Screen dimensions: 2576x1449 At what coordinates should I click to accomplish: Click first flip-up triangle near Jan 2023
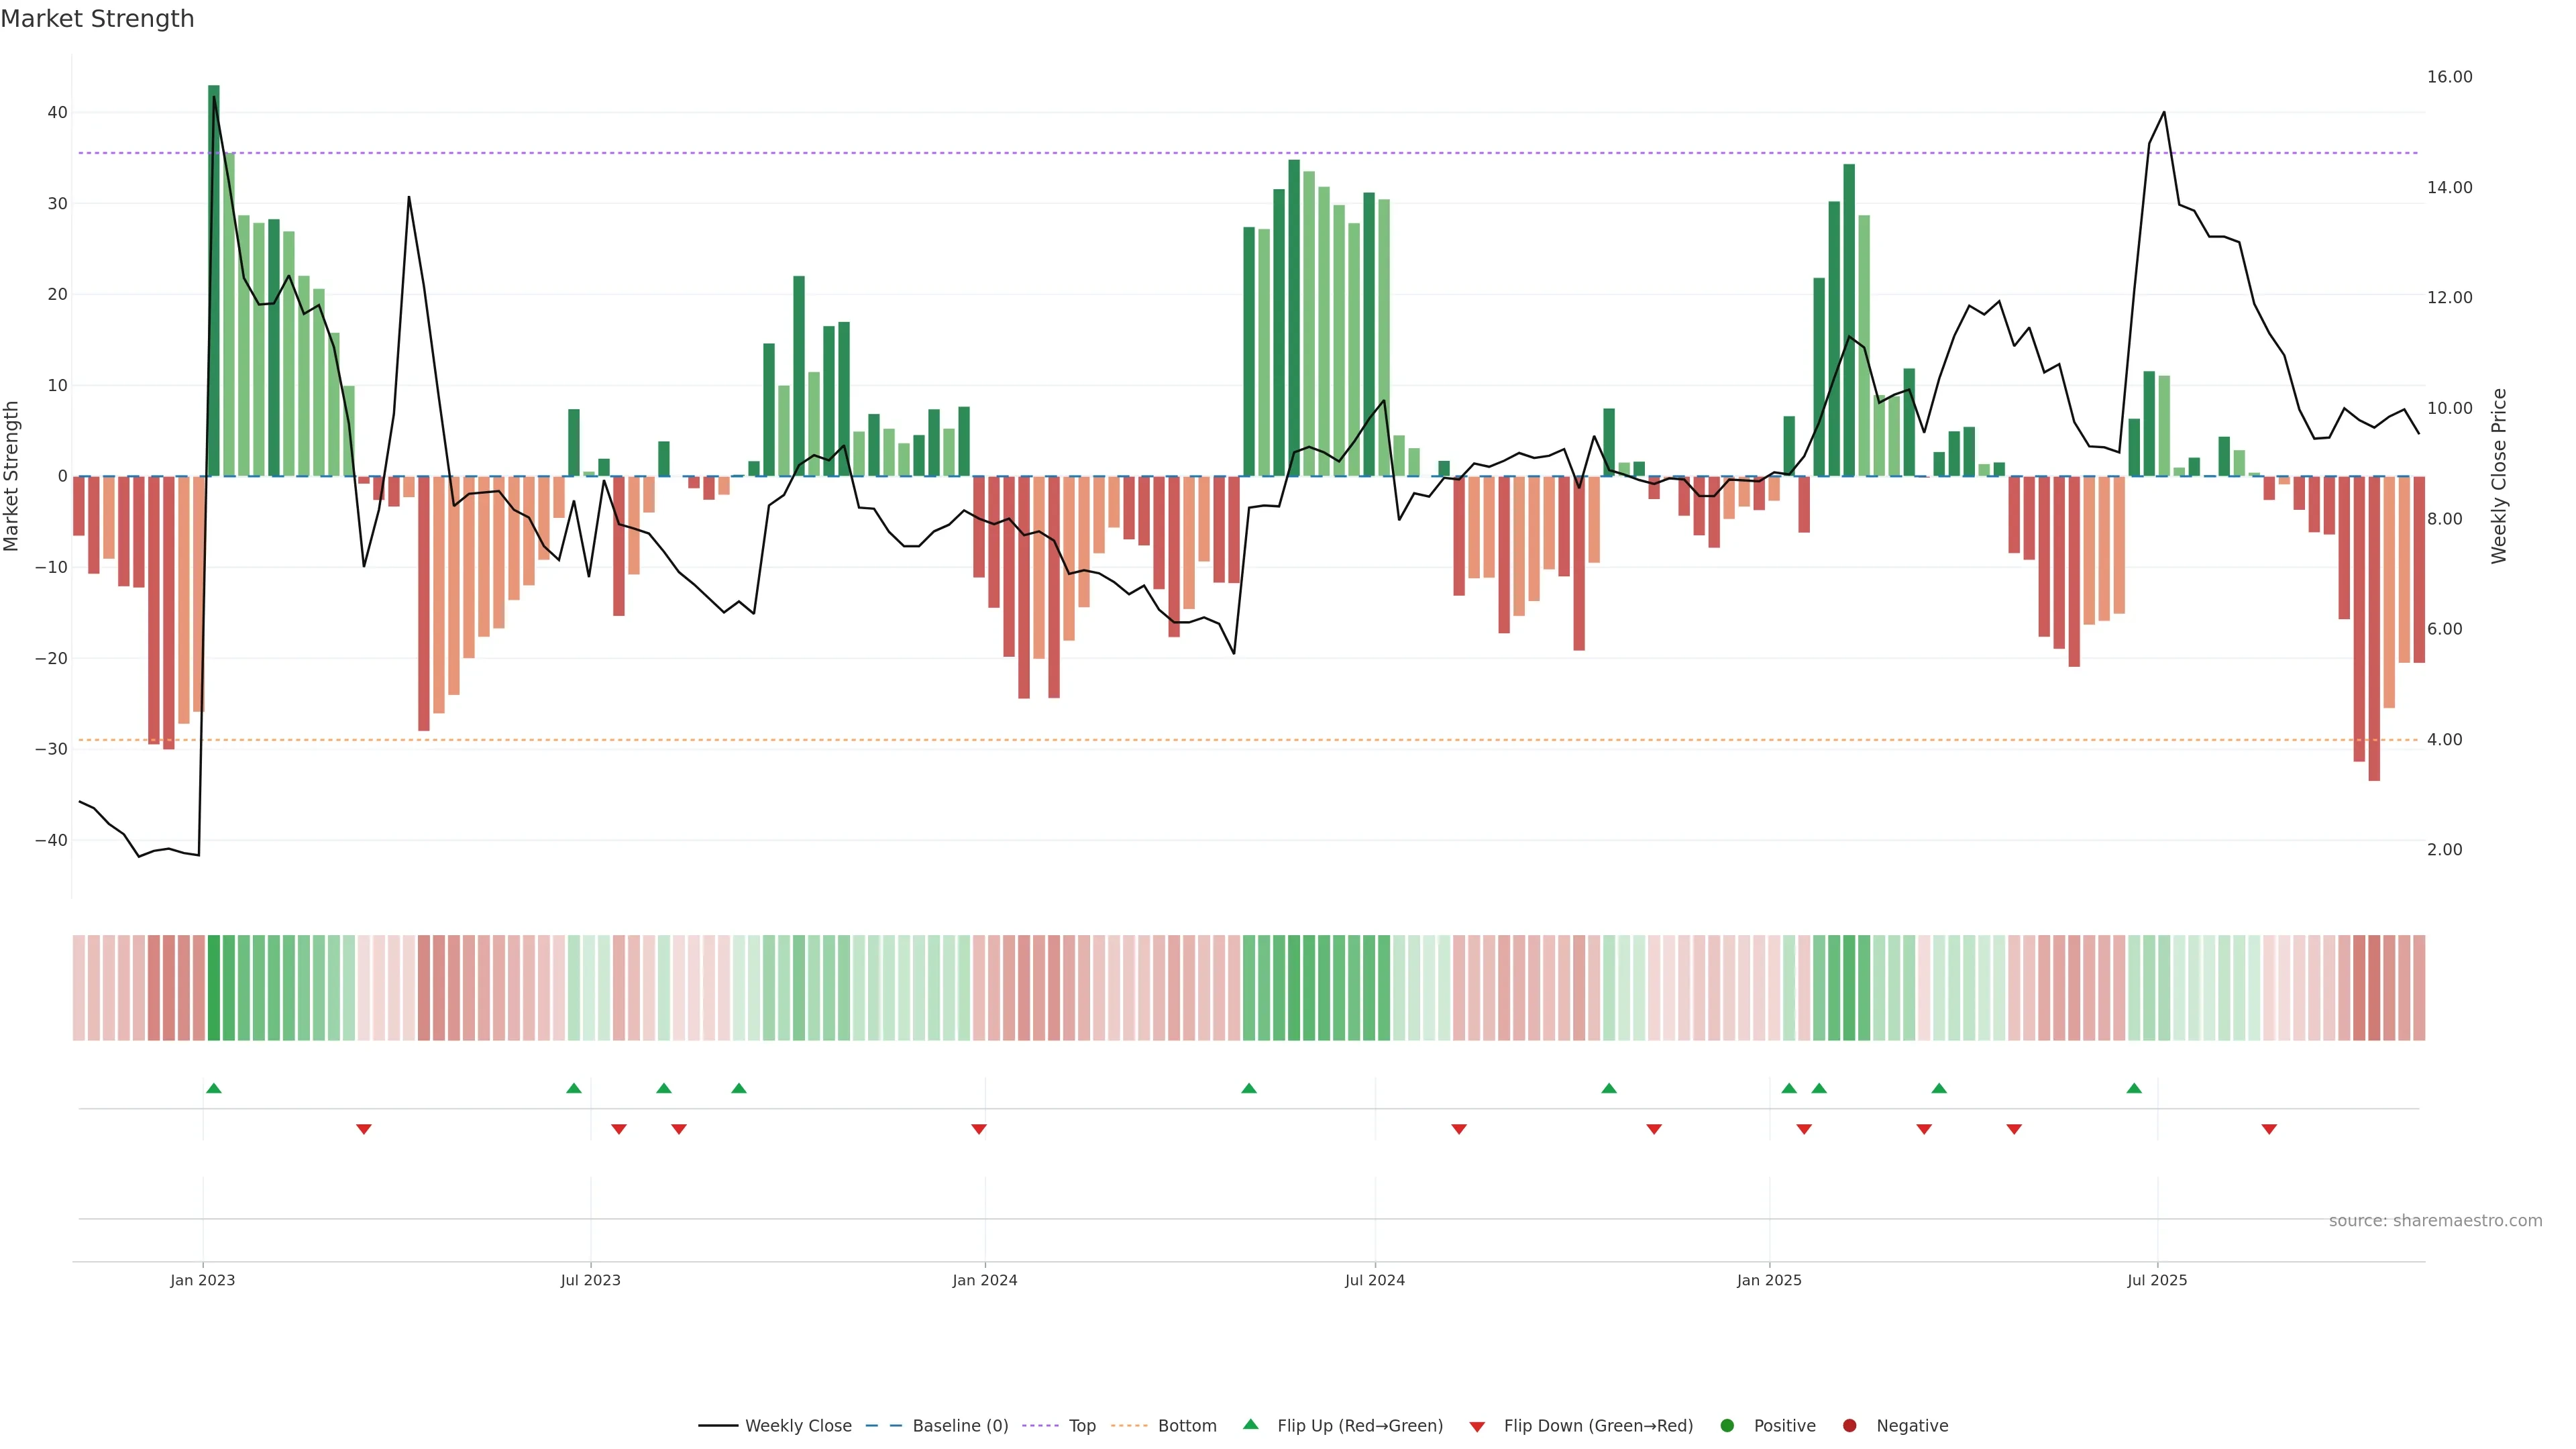pos(214,1088)
